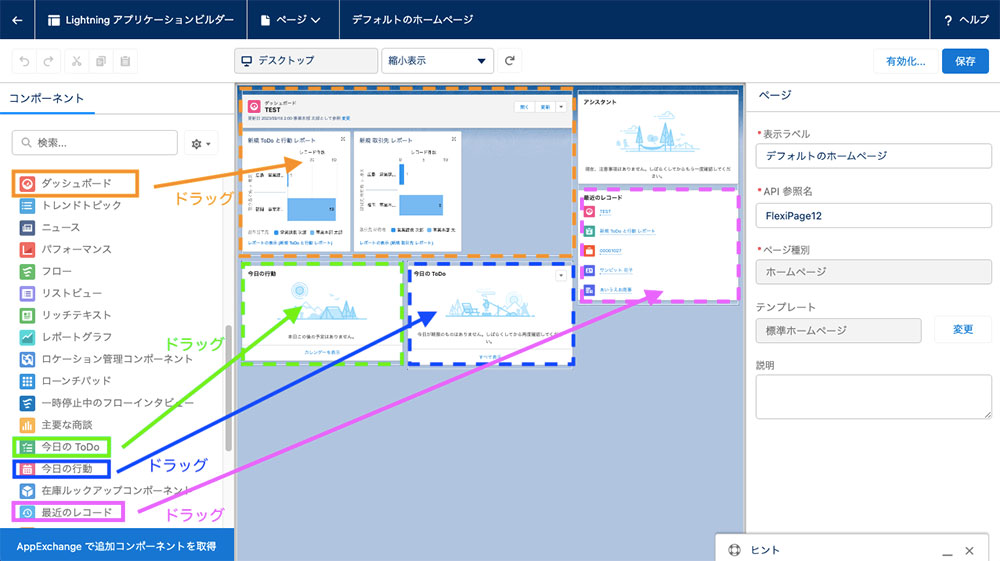The height and width of the screenshot is (561, 1000).
Task: Select the ローンチパッド component icon
Action: pyautogui.click(x=27, y=381)
